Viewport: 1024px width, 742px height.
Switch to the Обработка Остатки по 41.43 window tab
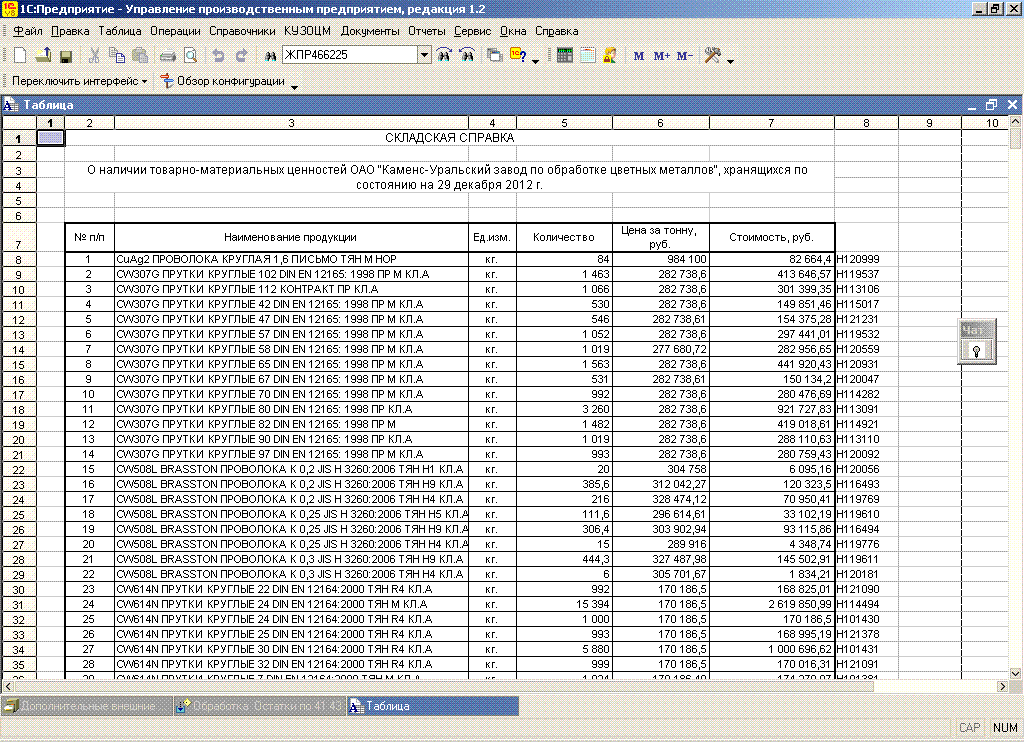[x=258, y=706]
